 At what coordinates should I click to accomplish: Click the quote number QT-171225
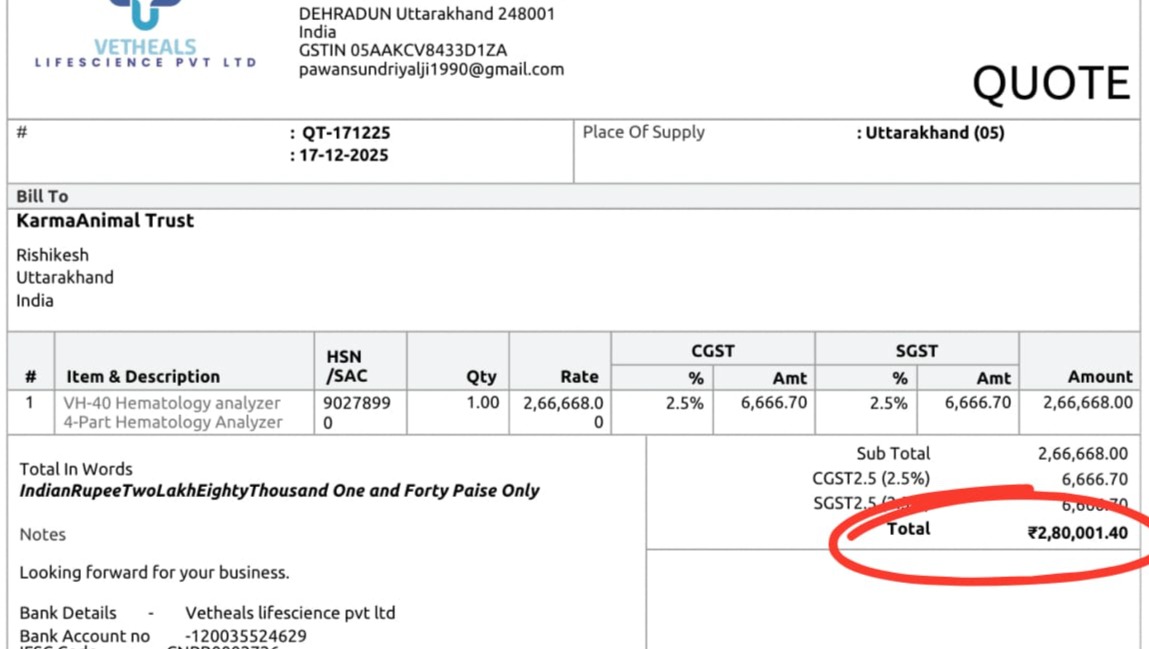coord(346,133)
